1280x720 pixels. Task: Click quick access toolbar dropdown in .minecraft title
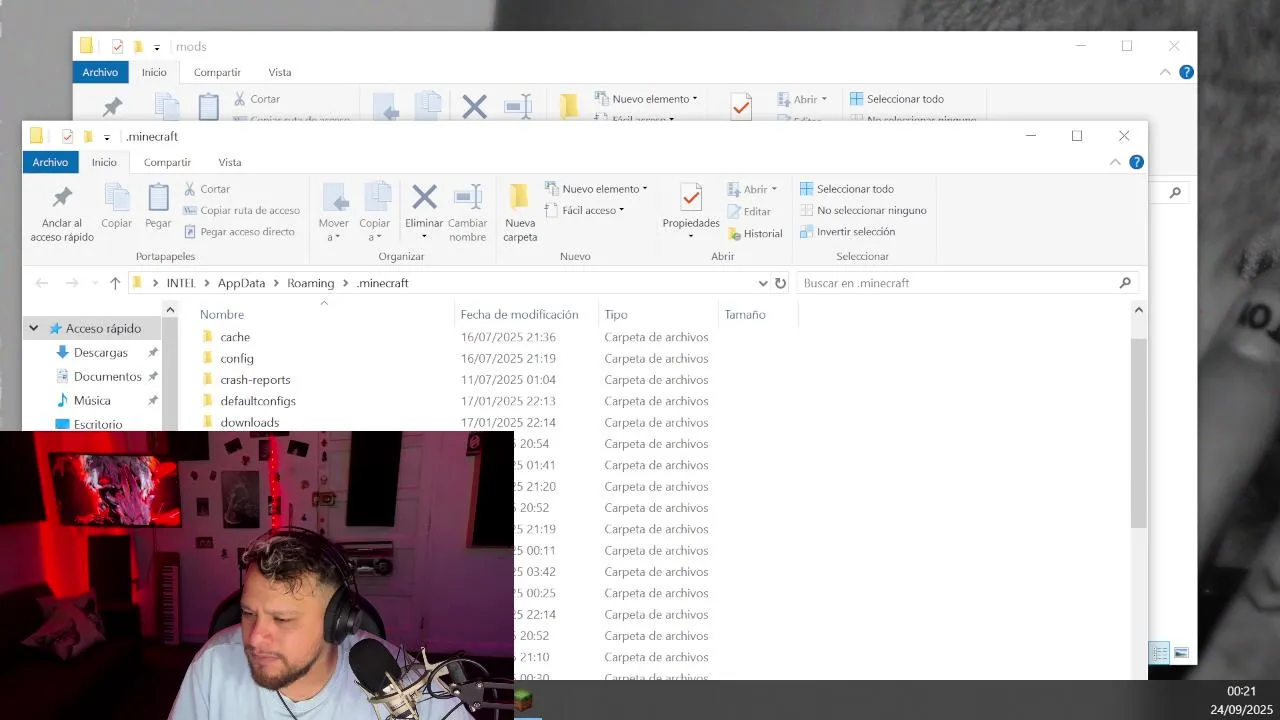[x=107, y=137]
